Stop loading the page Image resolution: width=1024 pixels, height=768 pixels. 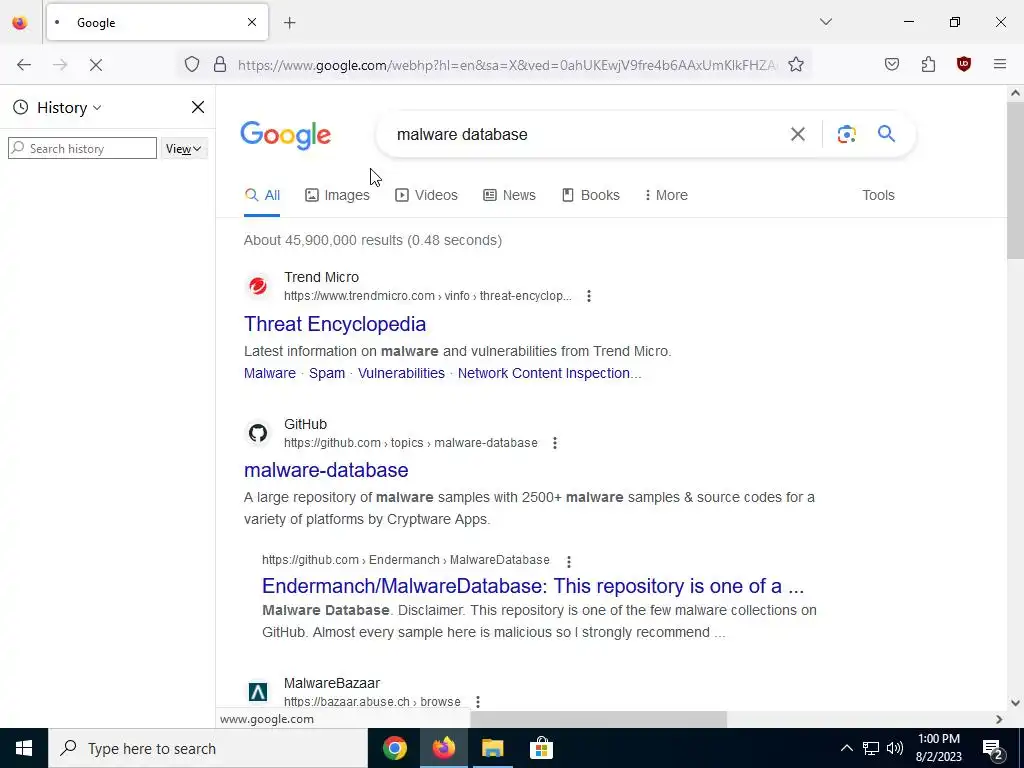point(96,65)
